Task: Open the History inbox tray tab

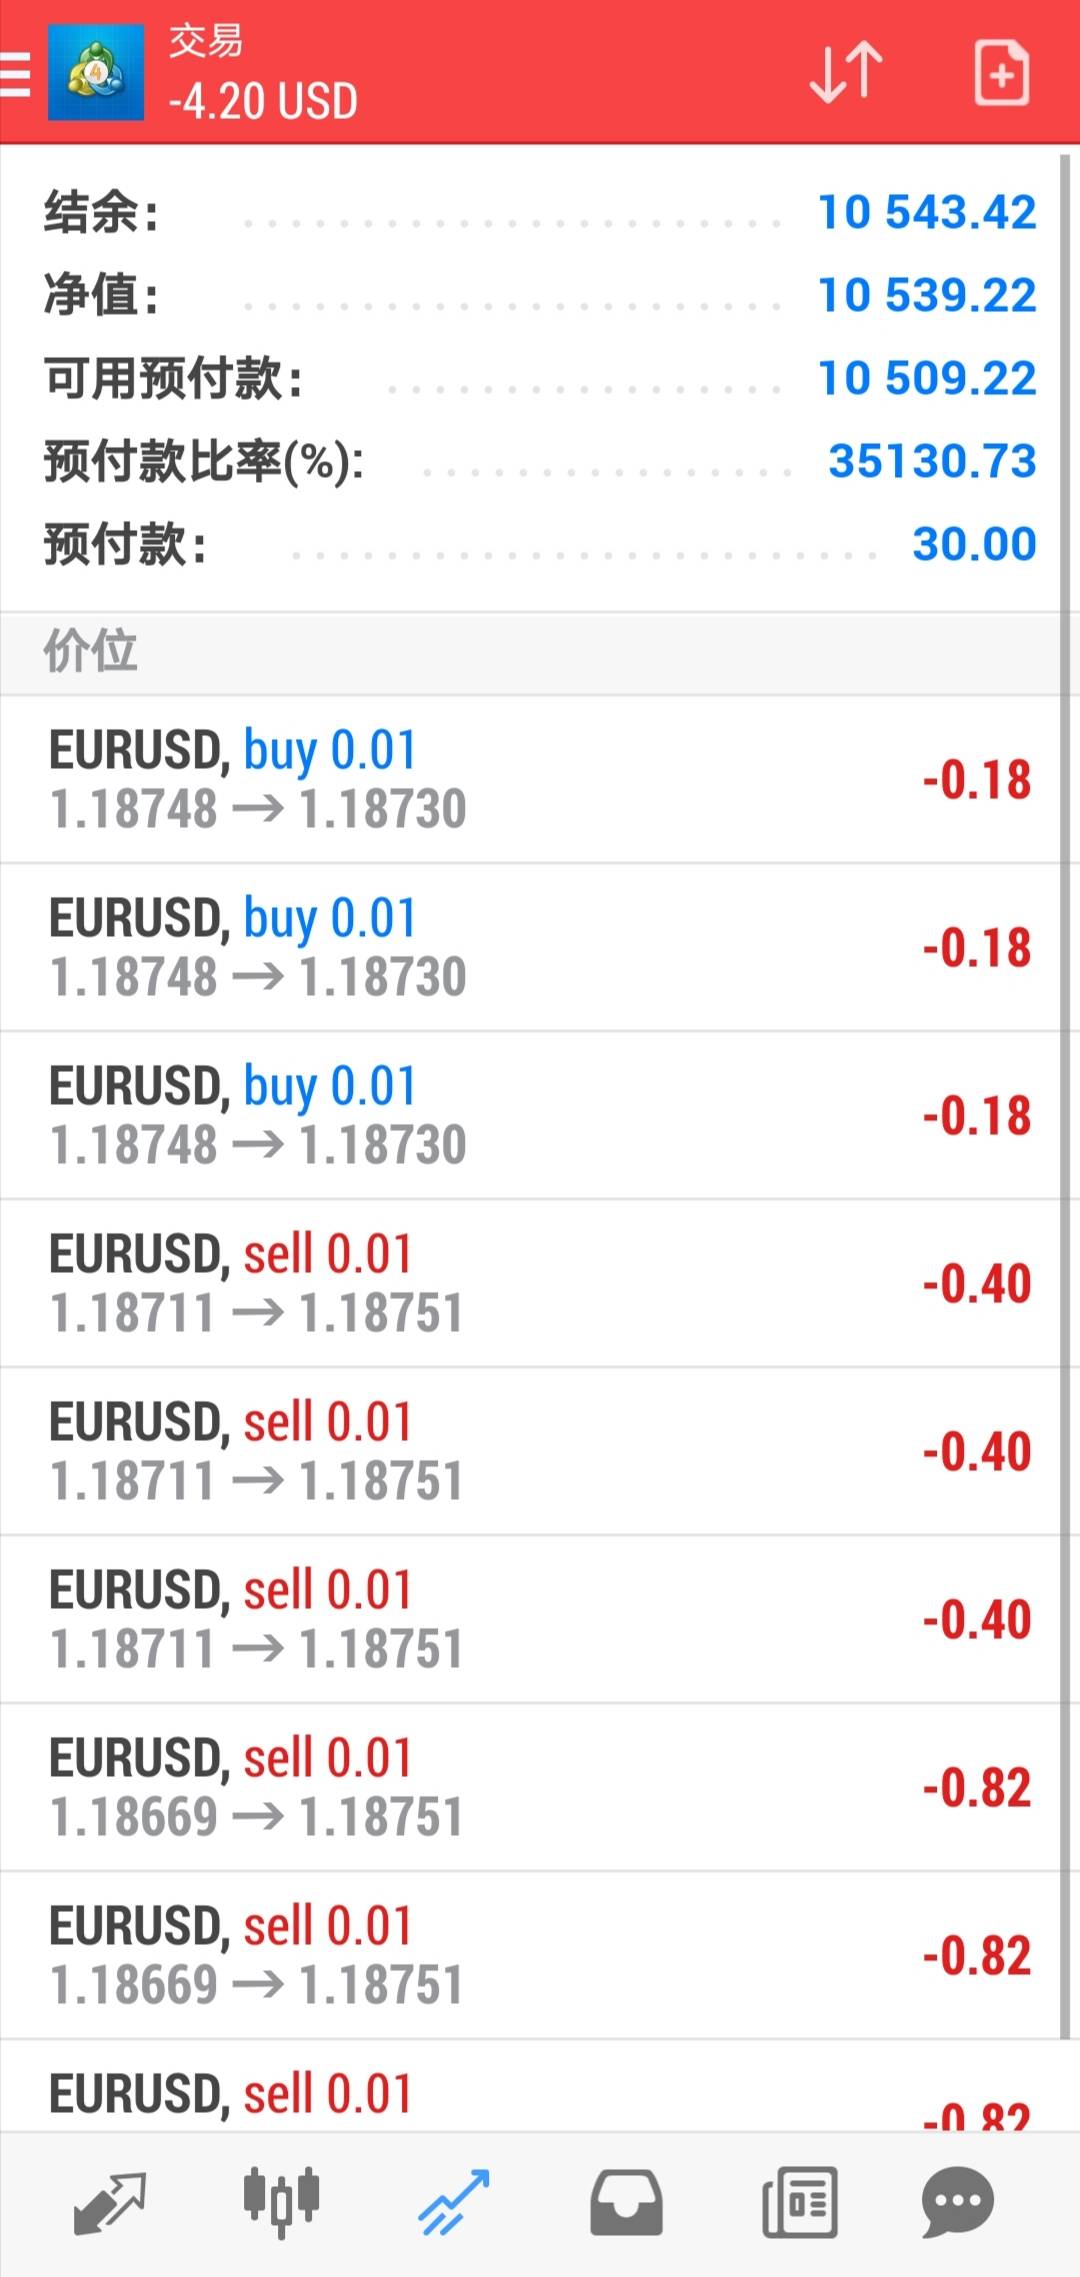Action: pos(626,2202)
